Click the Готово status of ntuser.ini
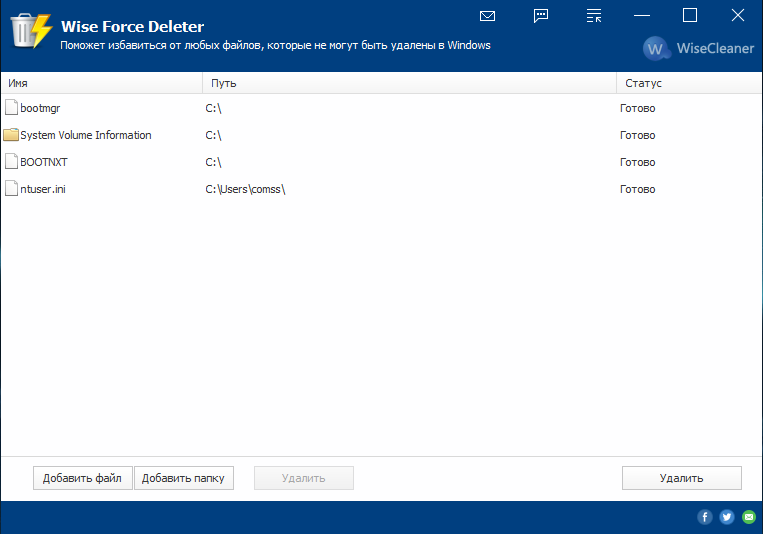The height and width of the screenshot is (534, 763). click(637, 189)
